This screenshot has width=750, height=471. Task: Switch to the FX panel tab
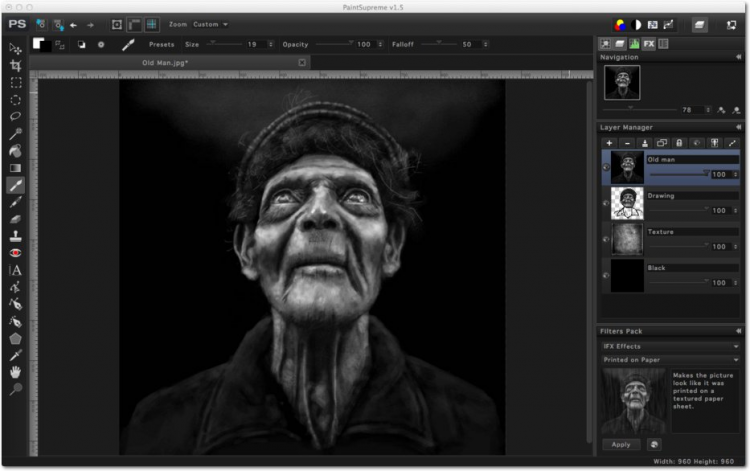(649, 44)
